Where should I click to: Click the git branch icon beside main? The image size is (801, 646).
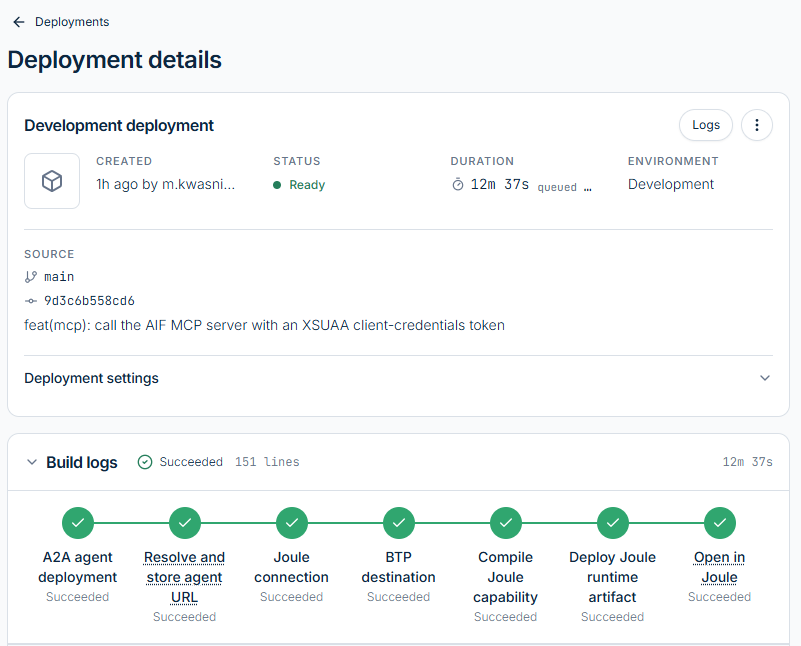(x=31, y=277)
